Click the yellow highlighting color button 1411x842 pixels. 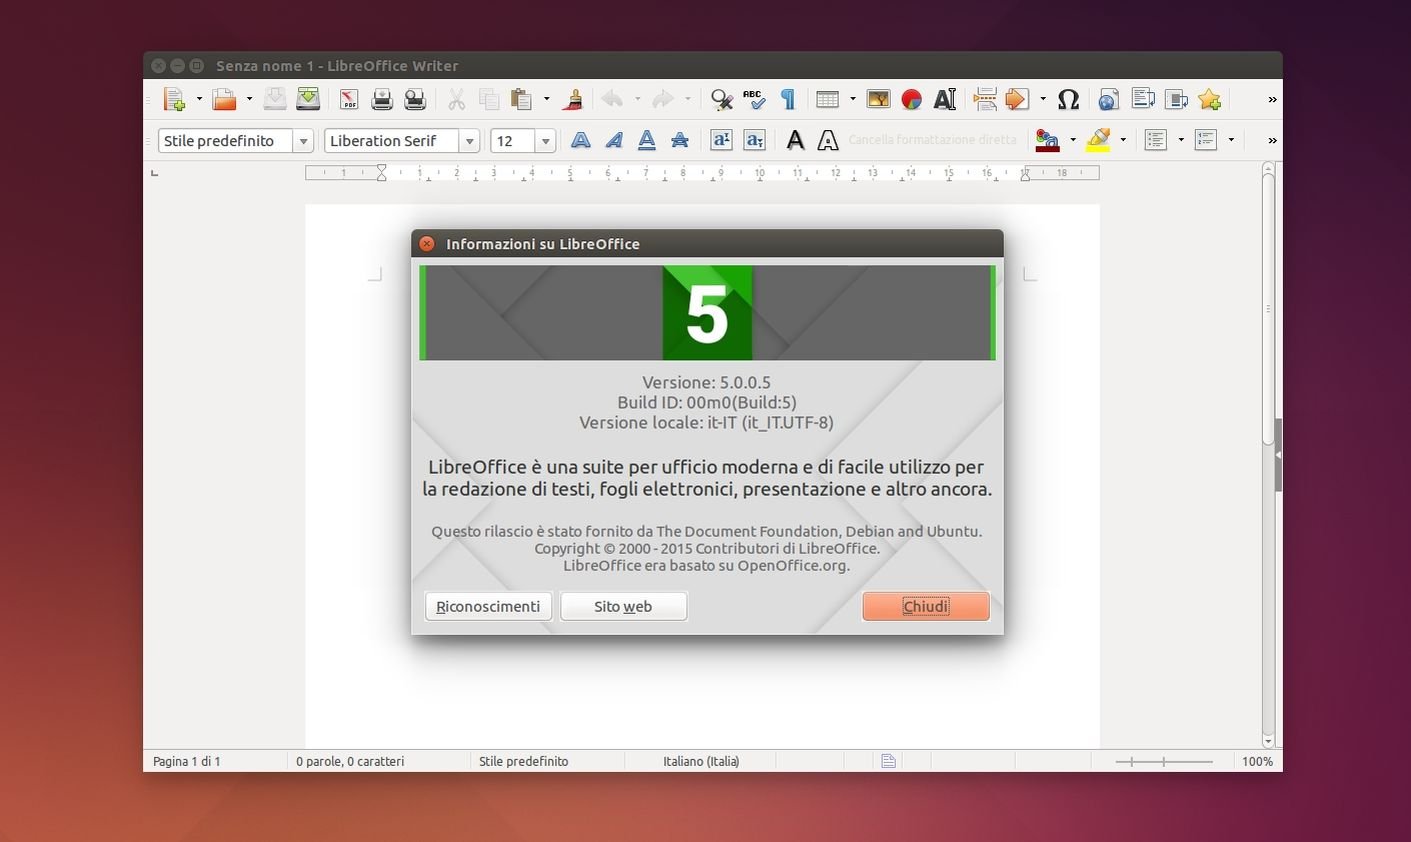(1098, 141)
